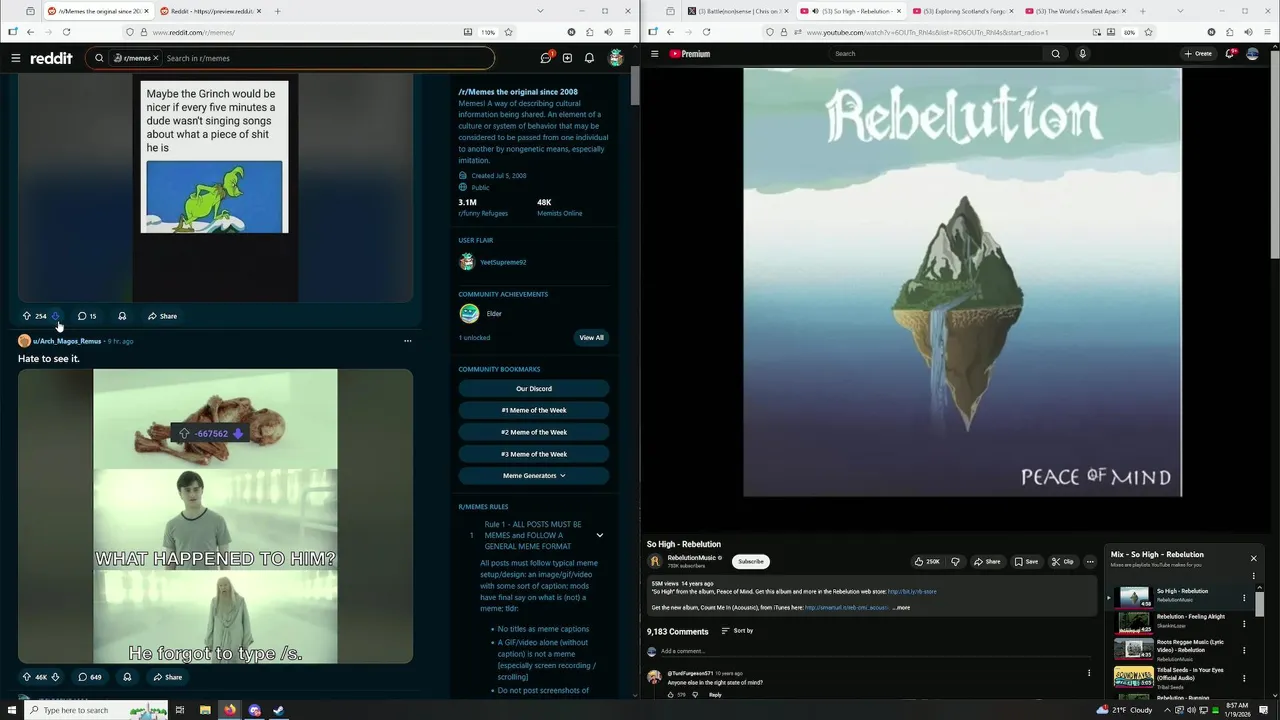Screen dimensions: 1280x720
Task: Open File Explorer from taskbar
Action: (x=205, y=710)
